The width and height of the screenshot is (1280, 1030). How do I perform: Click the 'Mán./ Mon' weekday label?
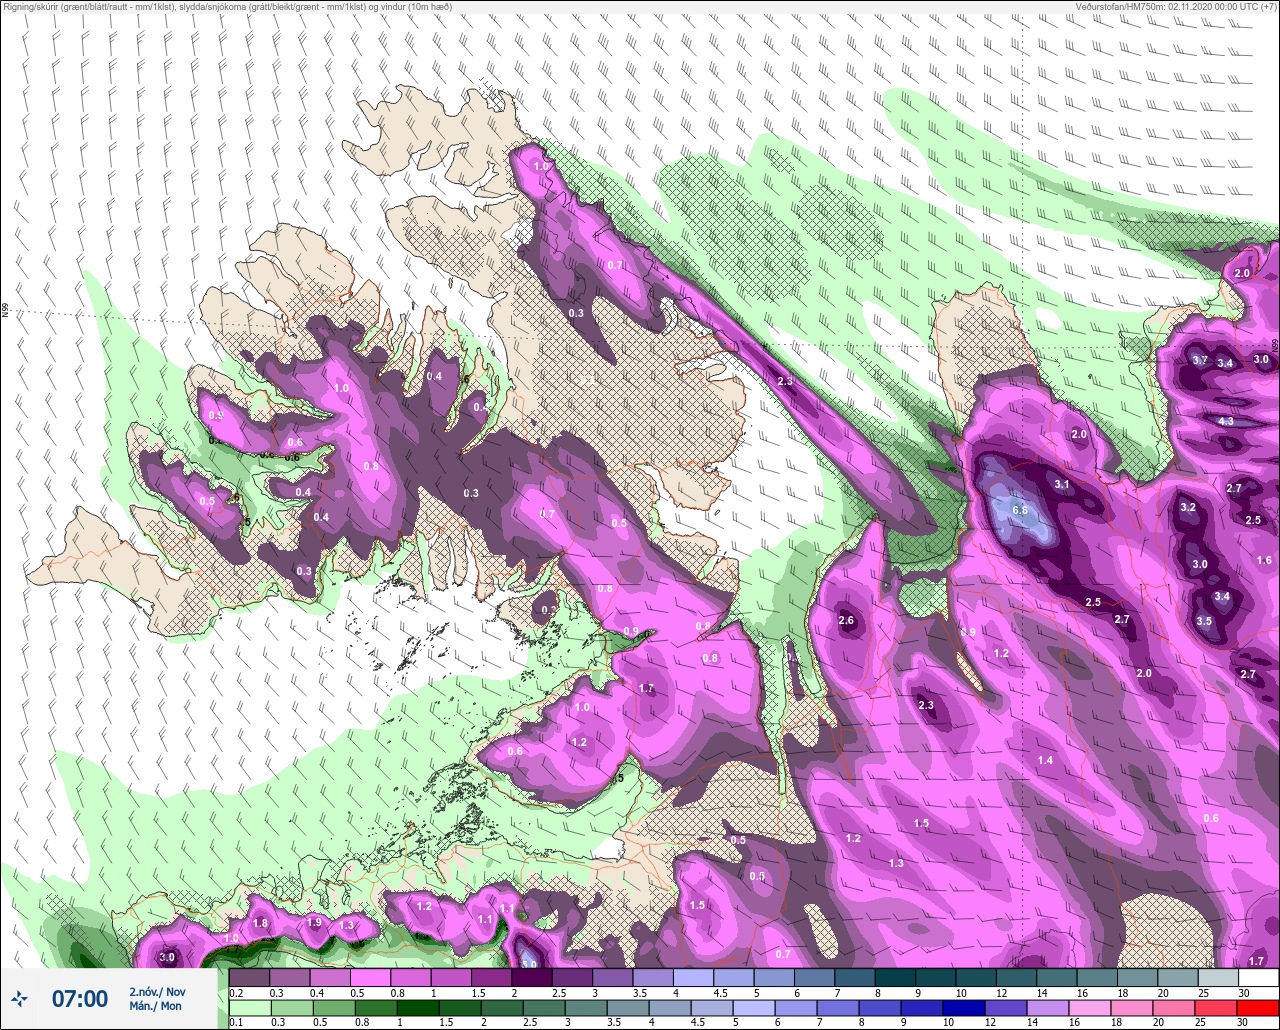155,1006
